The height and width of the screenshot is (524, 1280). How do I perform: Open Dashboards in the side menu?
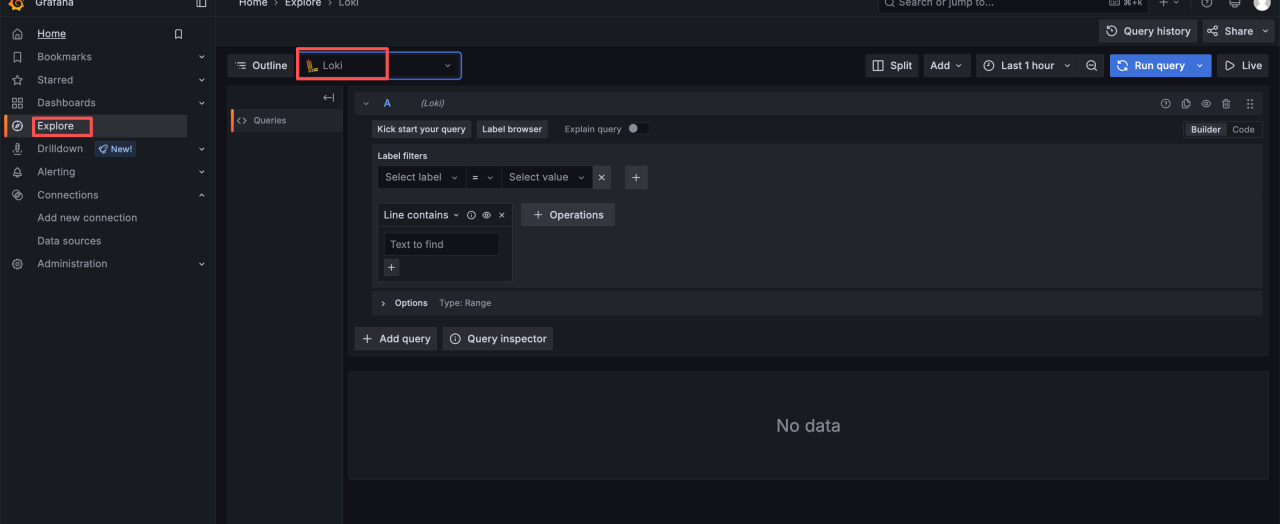click(66, 103)
